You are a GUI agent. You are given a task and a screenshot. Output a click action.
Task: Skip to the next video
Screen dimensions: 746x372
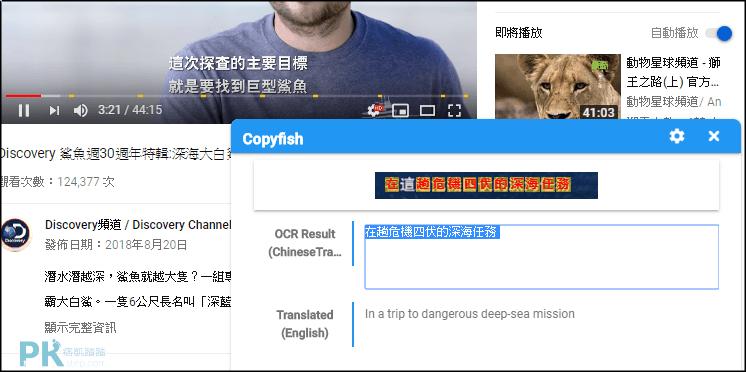coord(54,111)
